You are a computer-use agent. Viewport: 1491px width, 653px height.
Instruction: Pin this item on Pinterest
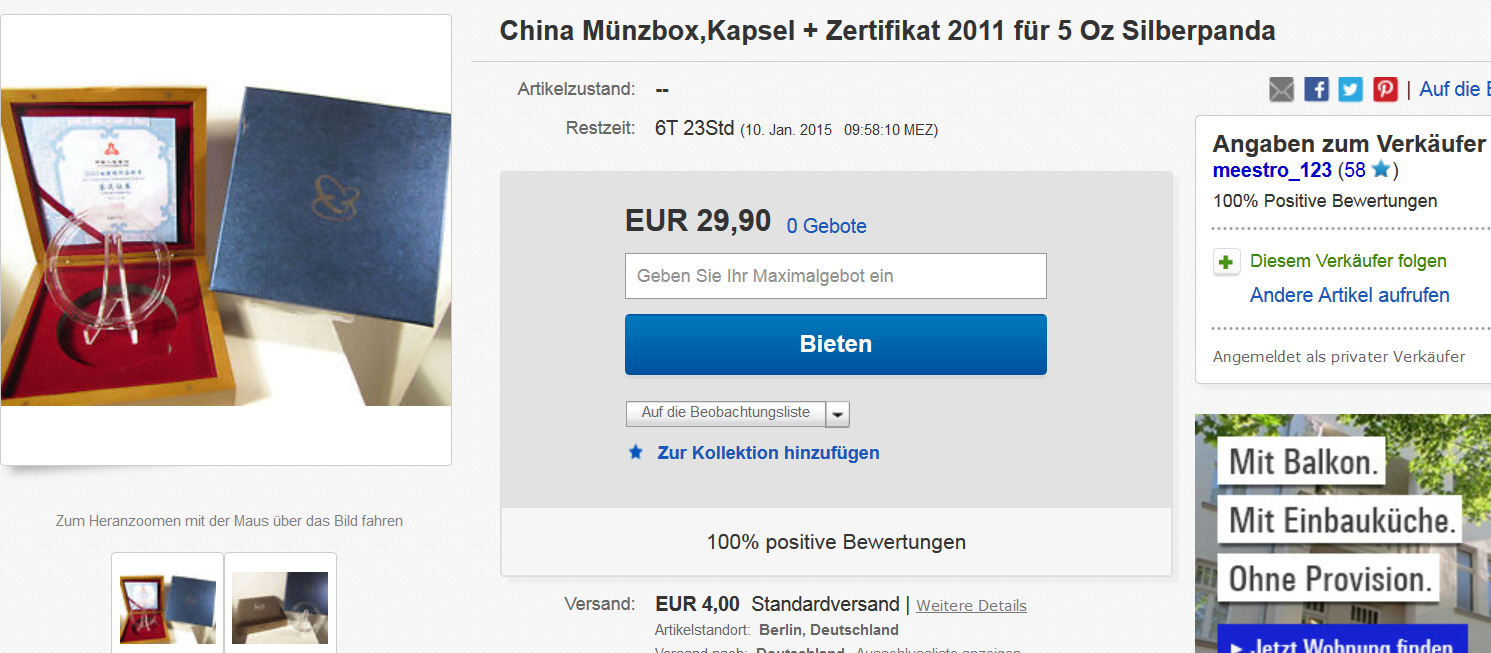(x=1385, y=89)
